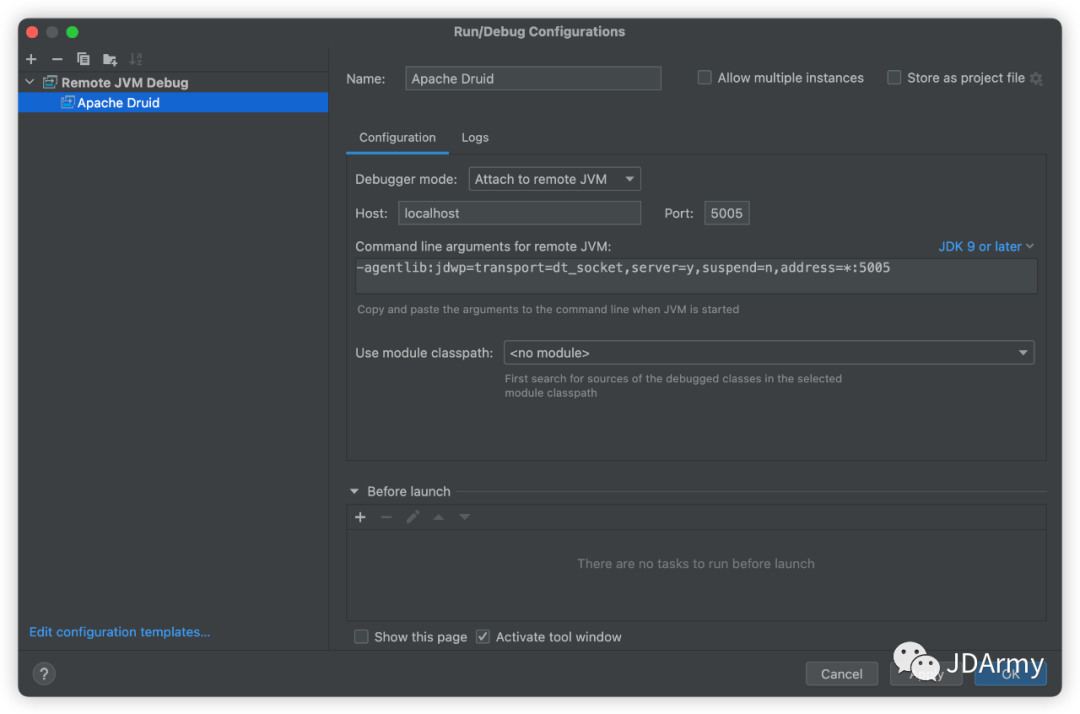The image size is (1080, 714).
Task: Click the Port field showing 5005
Action: point(727,213)
